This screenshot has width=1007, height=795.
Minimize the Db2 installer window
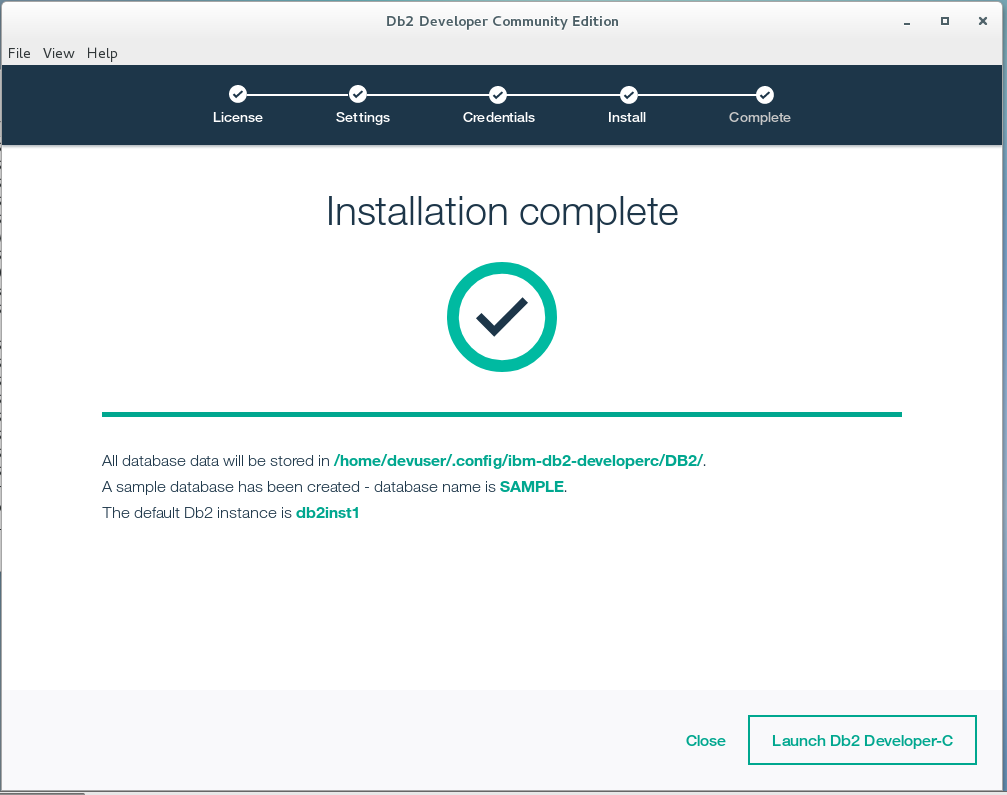coord(907,21)
